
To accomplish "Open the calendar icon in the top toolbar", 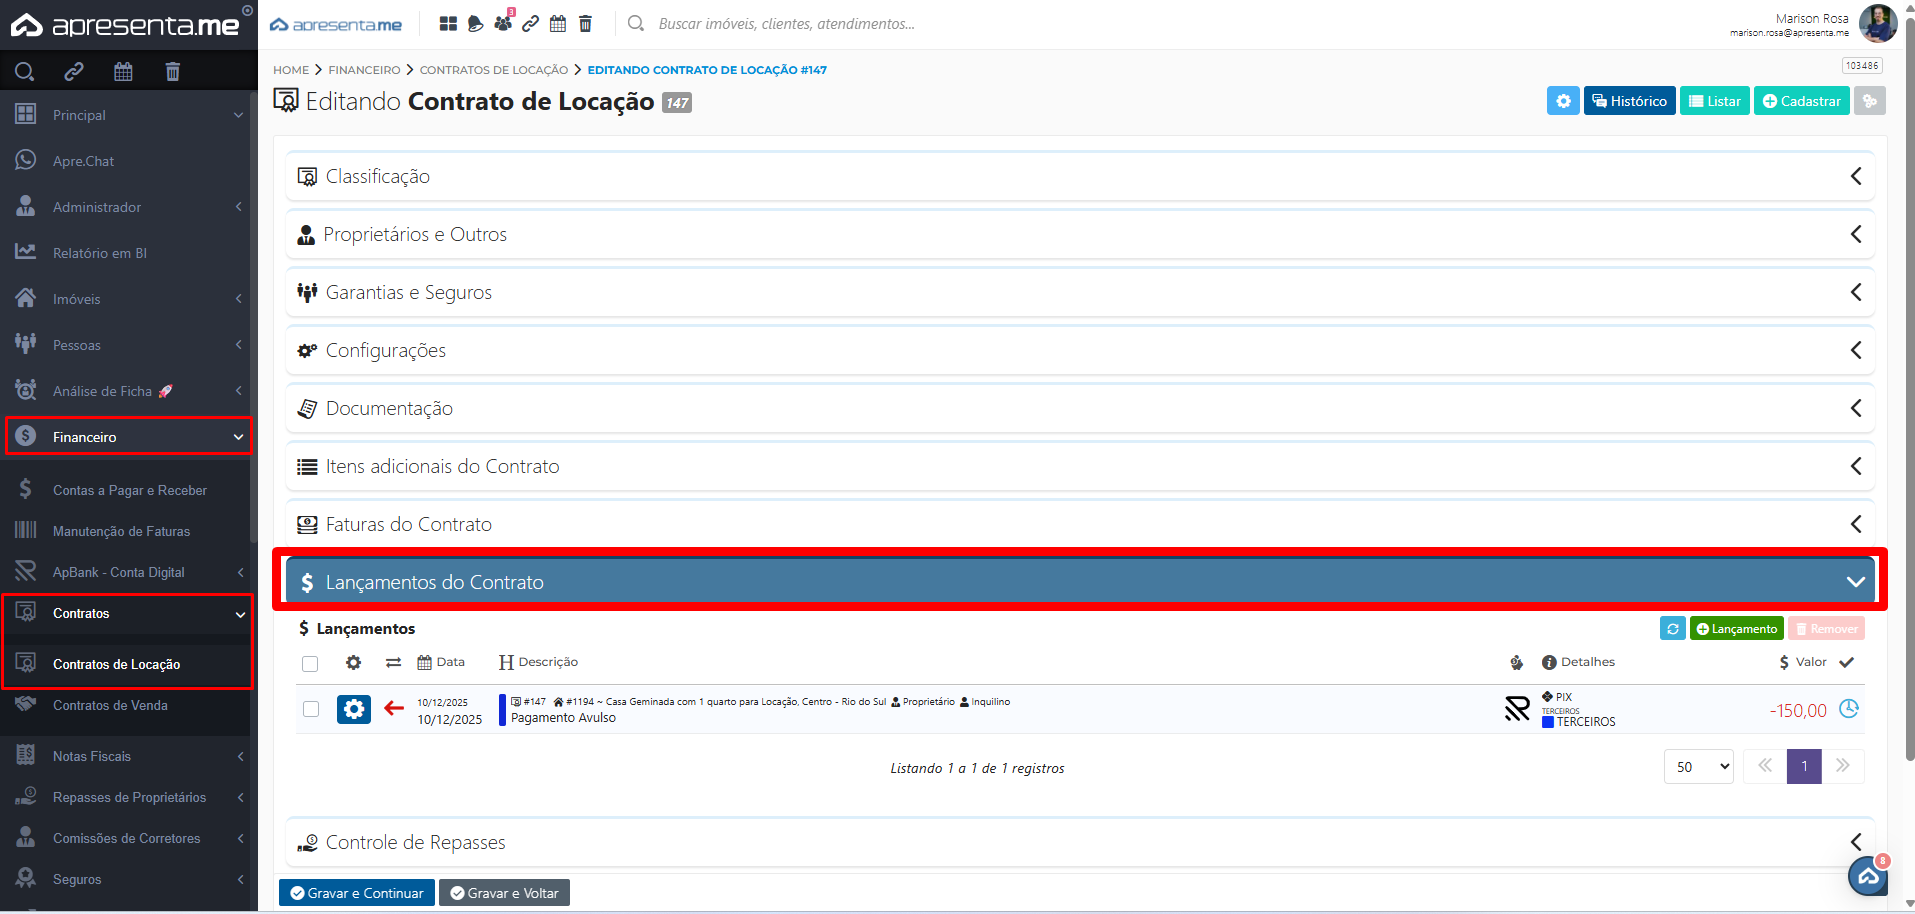I will 558,23.
